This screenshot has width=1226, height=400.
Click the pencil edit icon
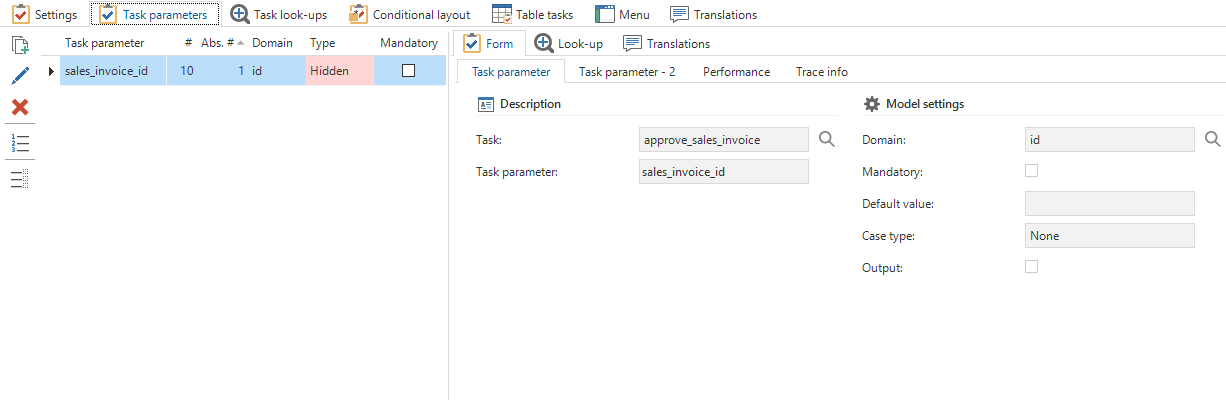click(x=20, y=76)
